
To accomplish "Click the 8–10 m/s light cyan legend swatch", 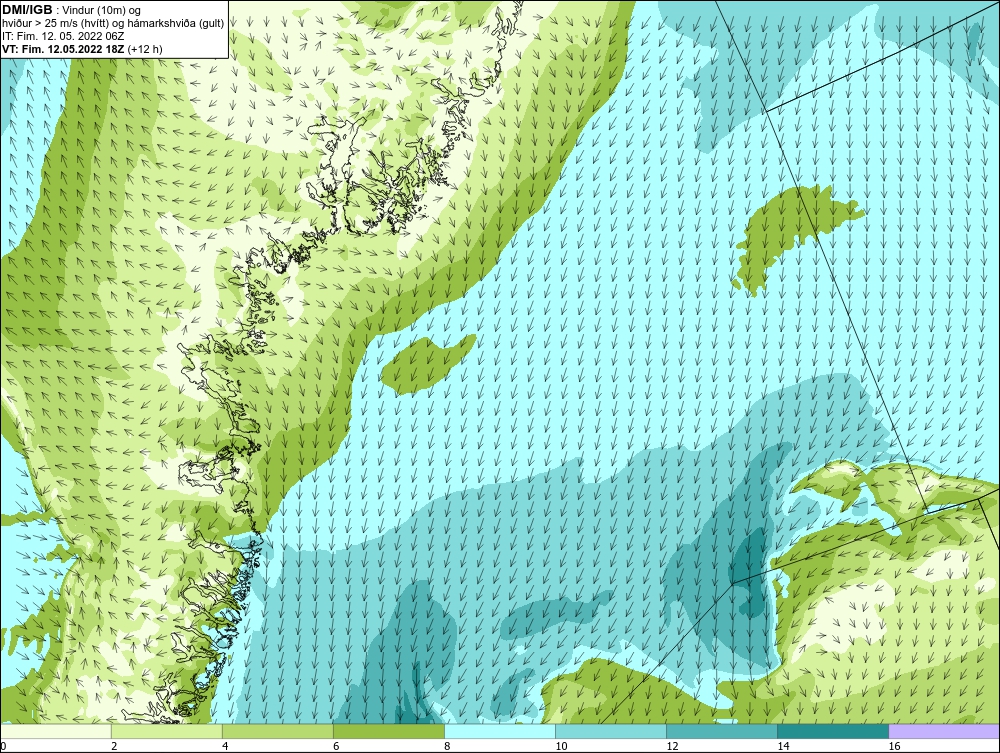I will (x=500, y=731).
